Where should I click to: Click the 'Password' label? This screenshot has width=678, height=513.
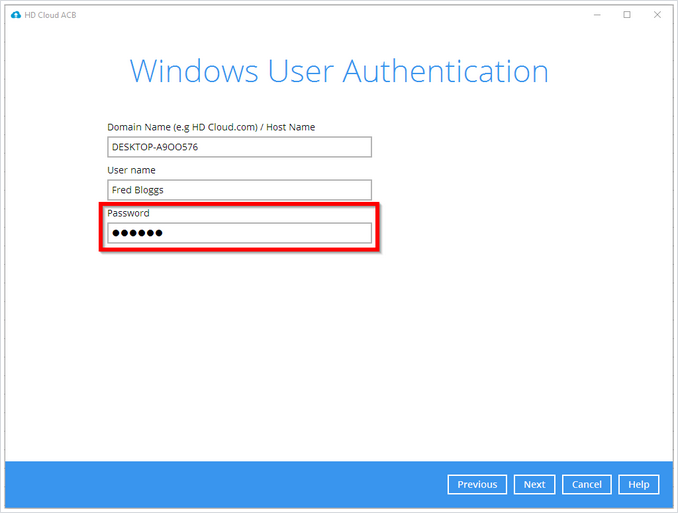[128, 213]
